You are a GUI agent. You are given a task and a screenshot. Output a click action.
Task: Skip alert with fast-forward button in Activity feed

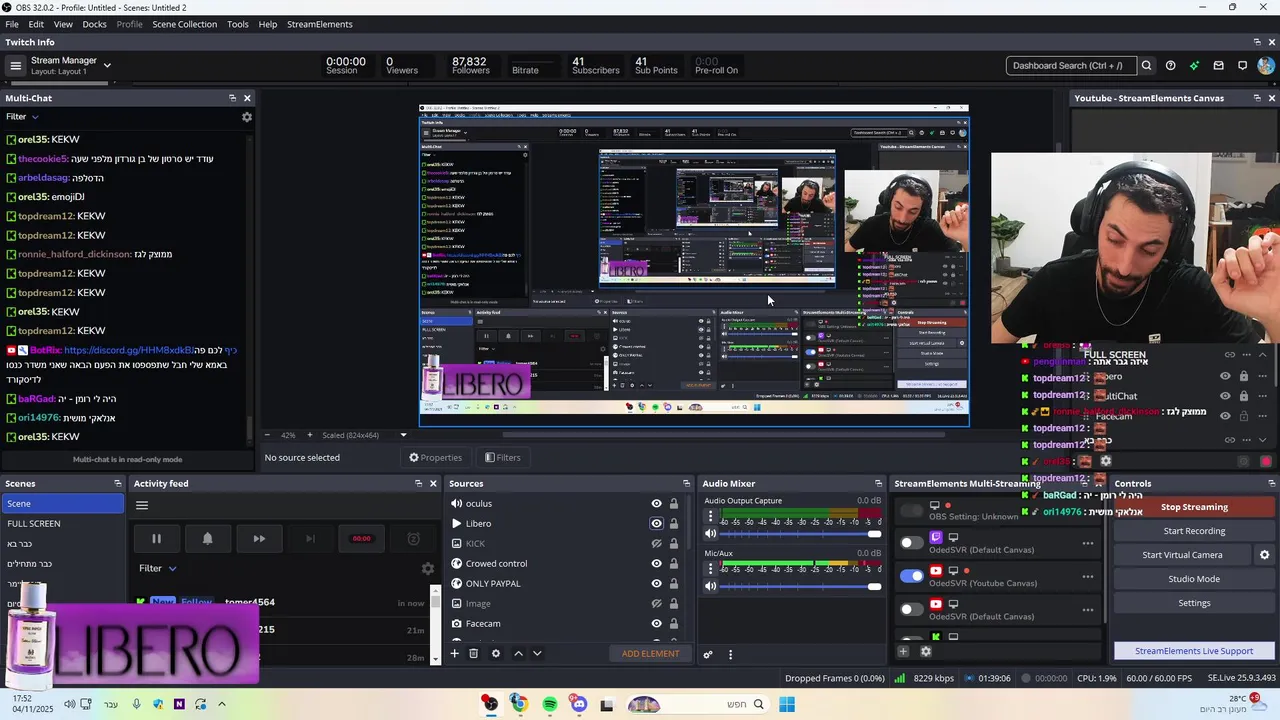coord(259,539)
